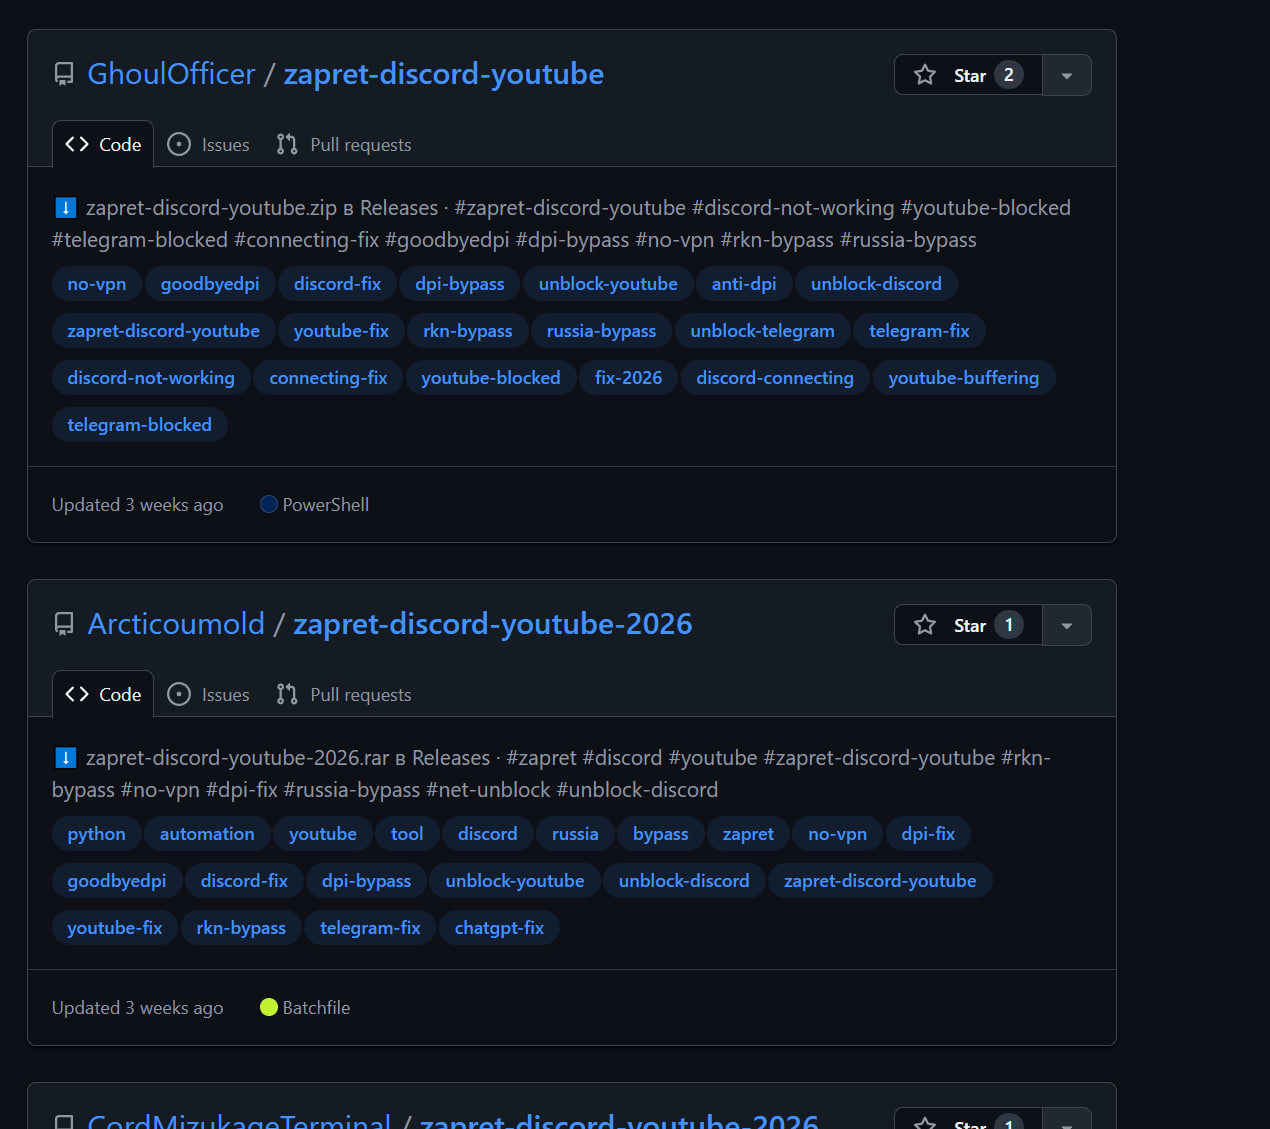Click Batchfile language color dot
Screen dimensions: 1270x1129
click(268, 1007)
